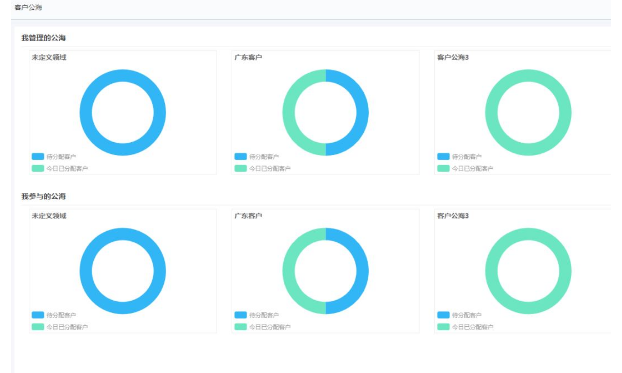Toggle 待分配客户 legend label in managed 客户公海3 card
Viewport: 622px width, 373px height.
tap(467, 157)
